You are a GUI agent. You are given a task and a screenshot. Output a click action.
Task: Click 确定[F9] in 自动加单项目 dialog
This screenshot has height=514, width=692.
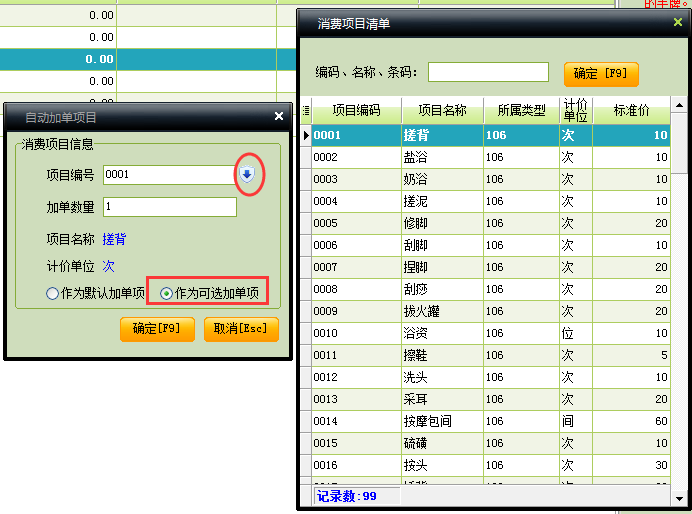coord(157,329)
